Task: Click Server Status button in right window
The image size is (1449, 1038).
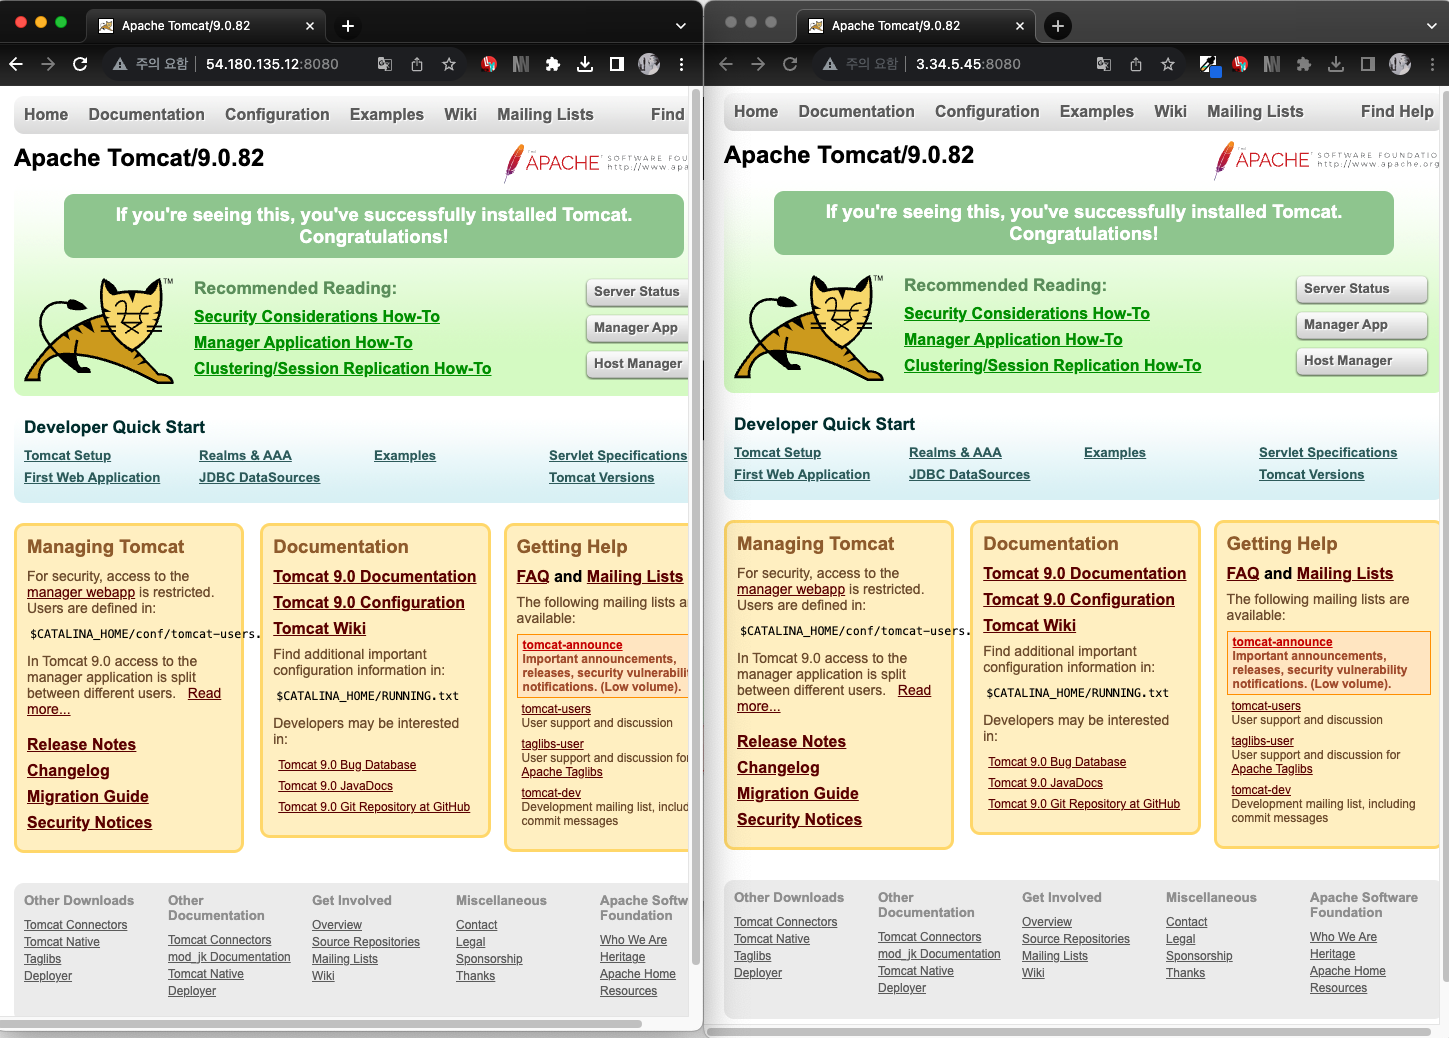Action: tap(1361, 289)
